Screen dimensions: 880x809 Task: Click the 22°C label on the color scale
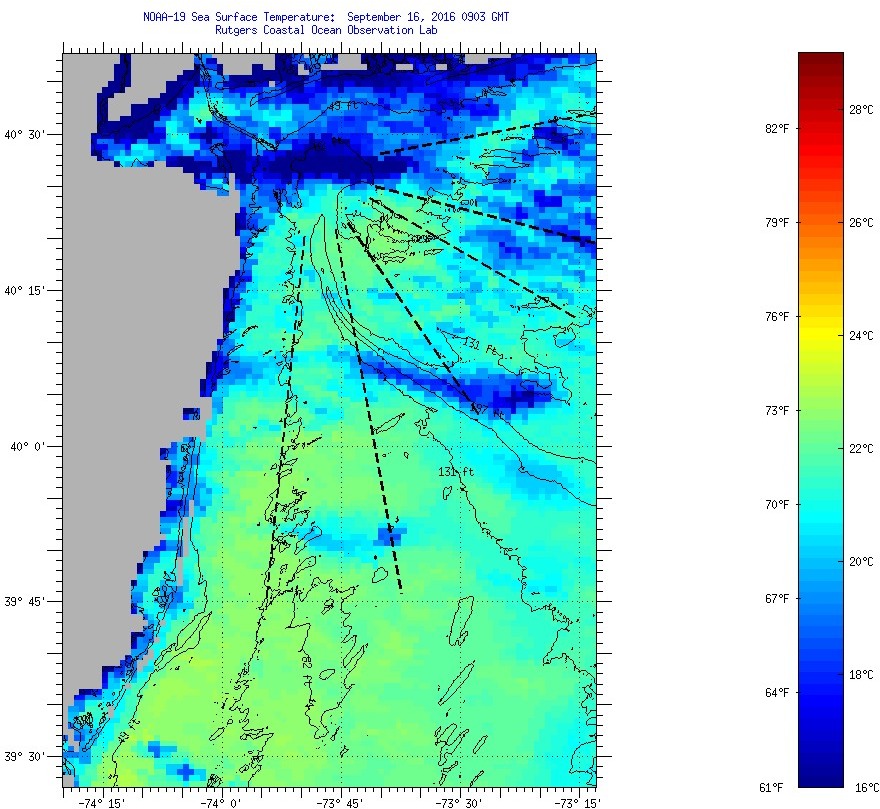pyautogui.click(x=861, y=449)
